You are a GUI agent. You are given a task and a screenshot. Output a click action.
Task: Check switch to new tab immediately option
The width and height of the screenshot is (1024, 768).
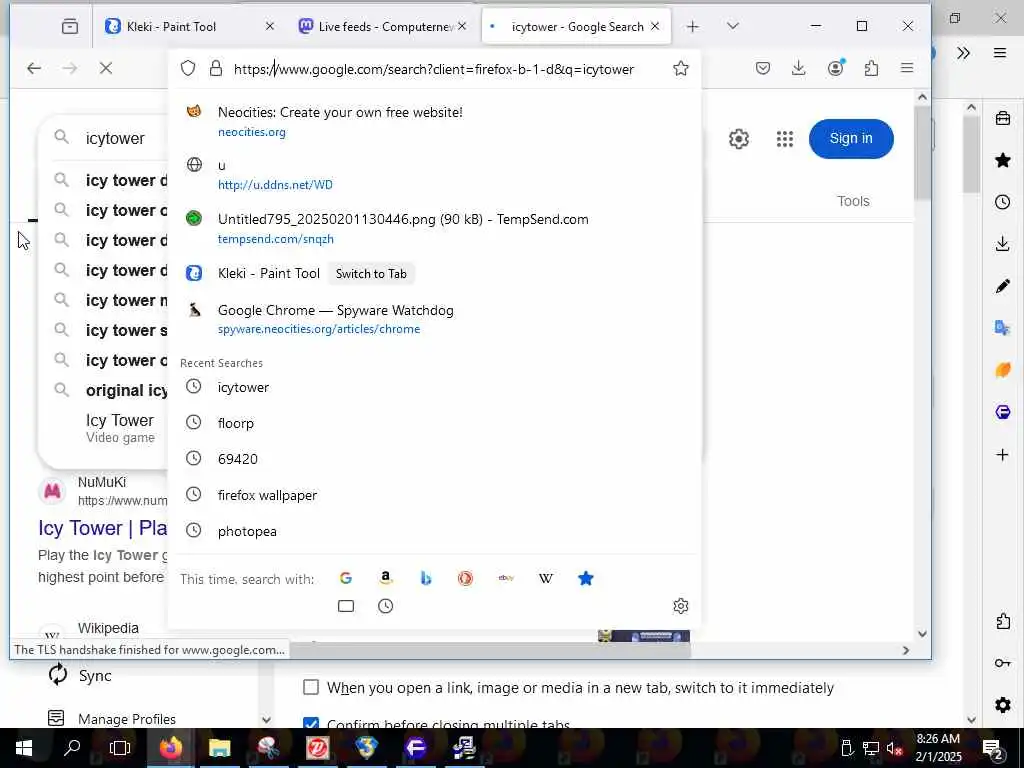coord(311,687)
